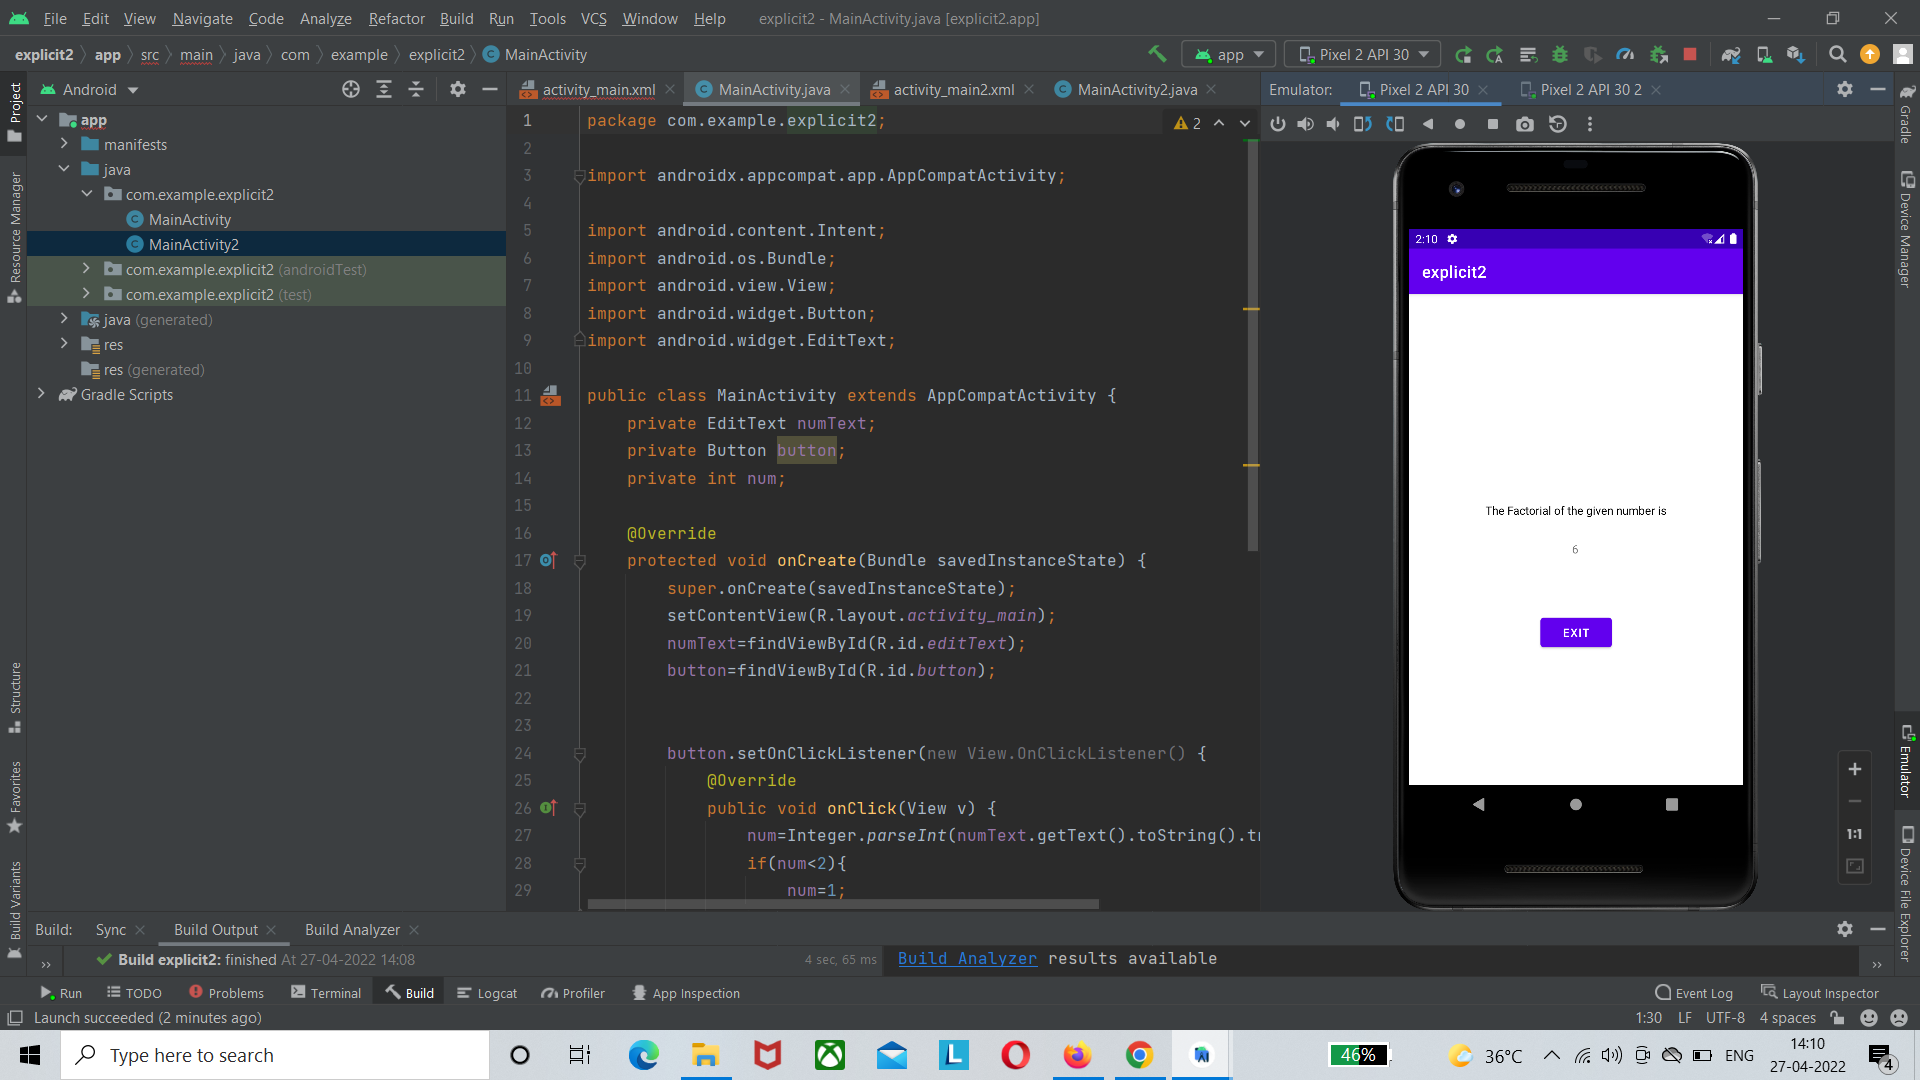Collapse the com.example.explicit2 package tree

point(88,194)
